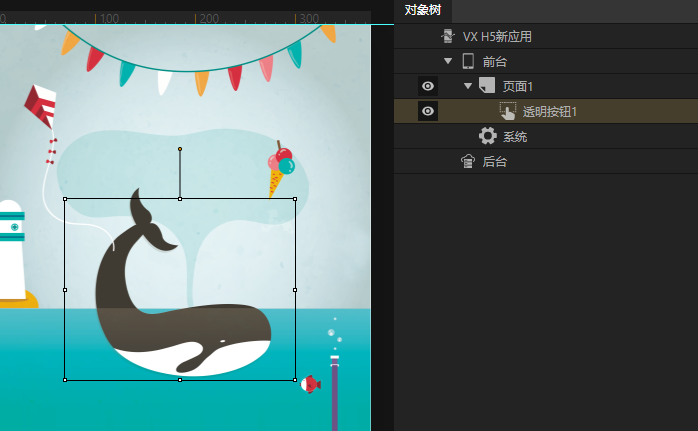The width and height of the screenshot is (698, 431).
Task: Toggle visibility of 页面1
Action: [428, 86]
